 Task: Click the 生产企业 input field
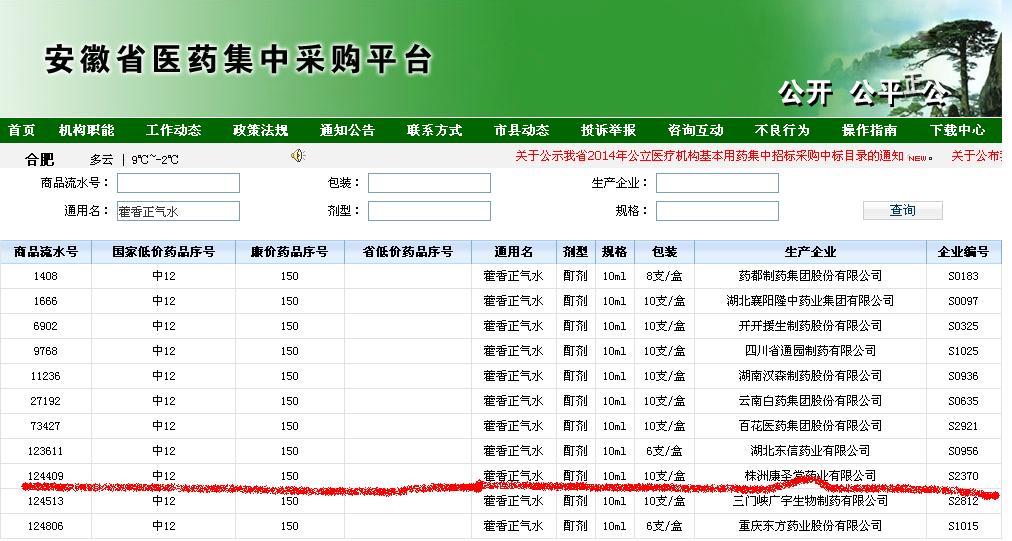point(717,183)
